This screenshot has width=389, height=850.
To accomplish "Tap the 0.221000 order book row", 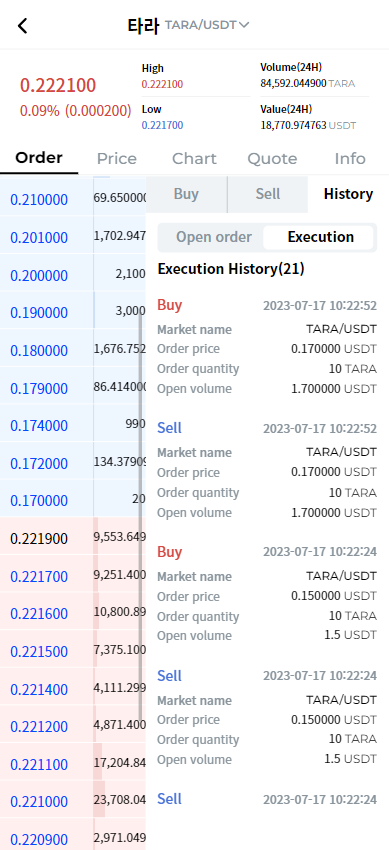I will pos(39,802).
